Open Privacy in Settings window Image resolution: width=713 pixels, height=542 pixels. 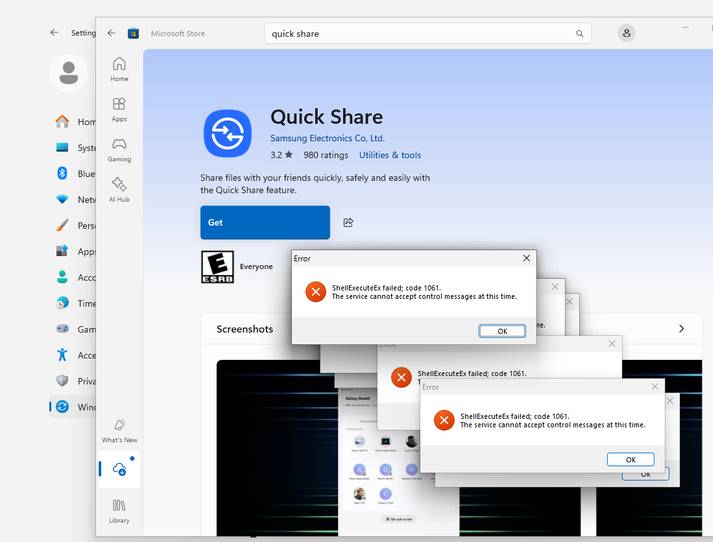[x=75, y=381]
